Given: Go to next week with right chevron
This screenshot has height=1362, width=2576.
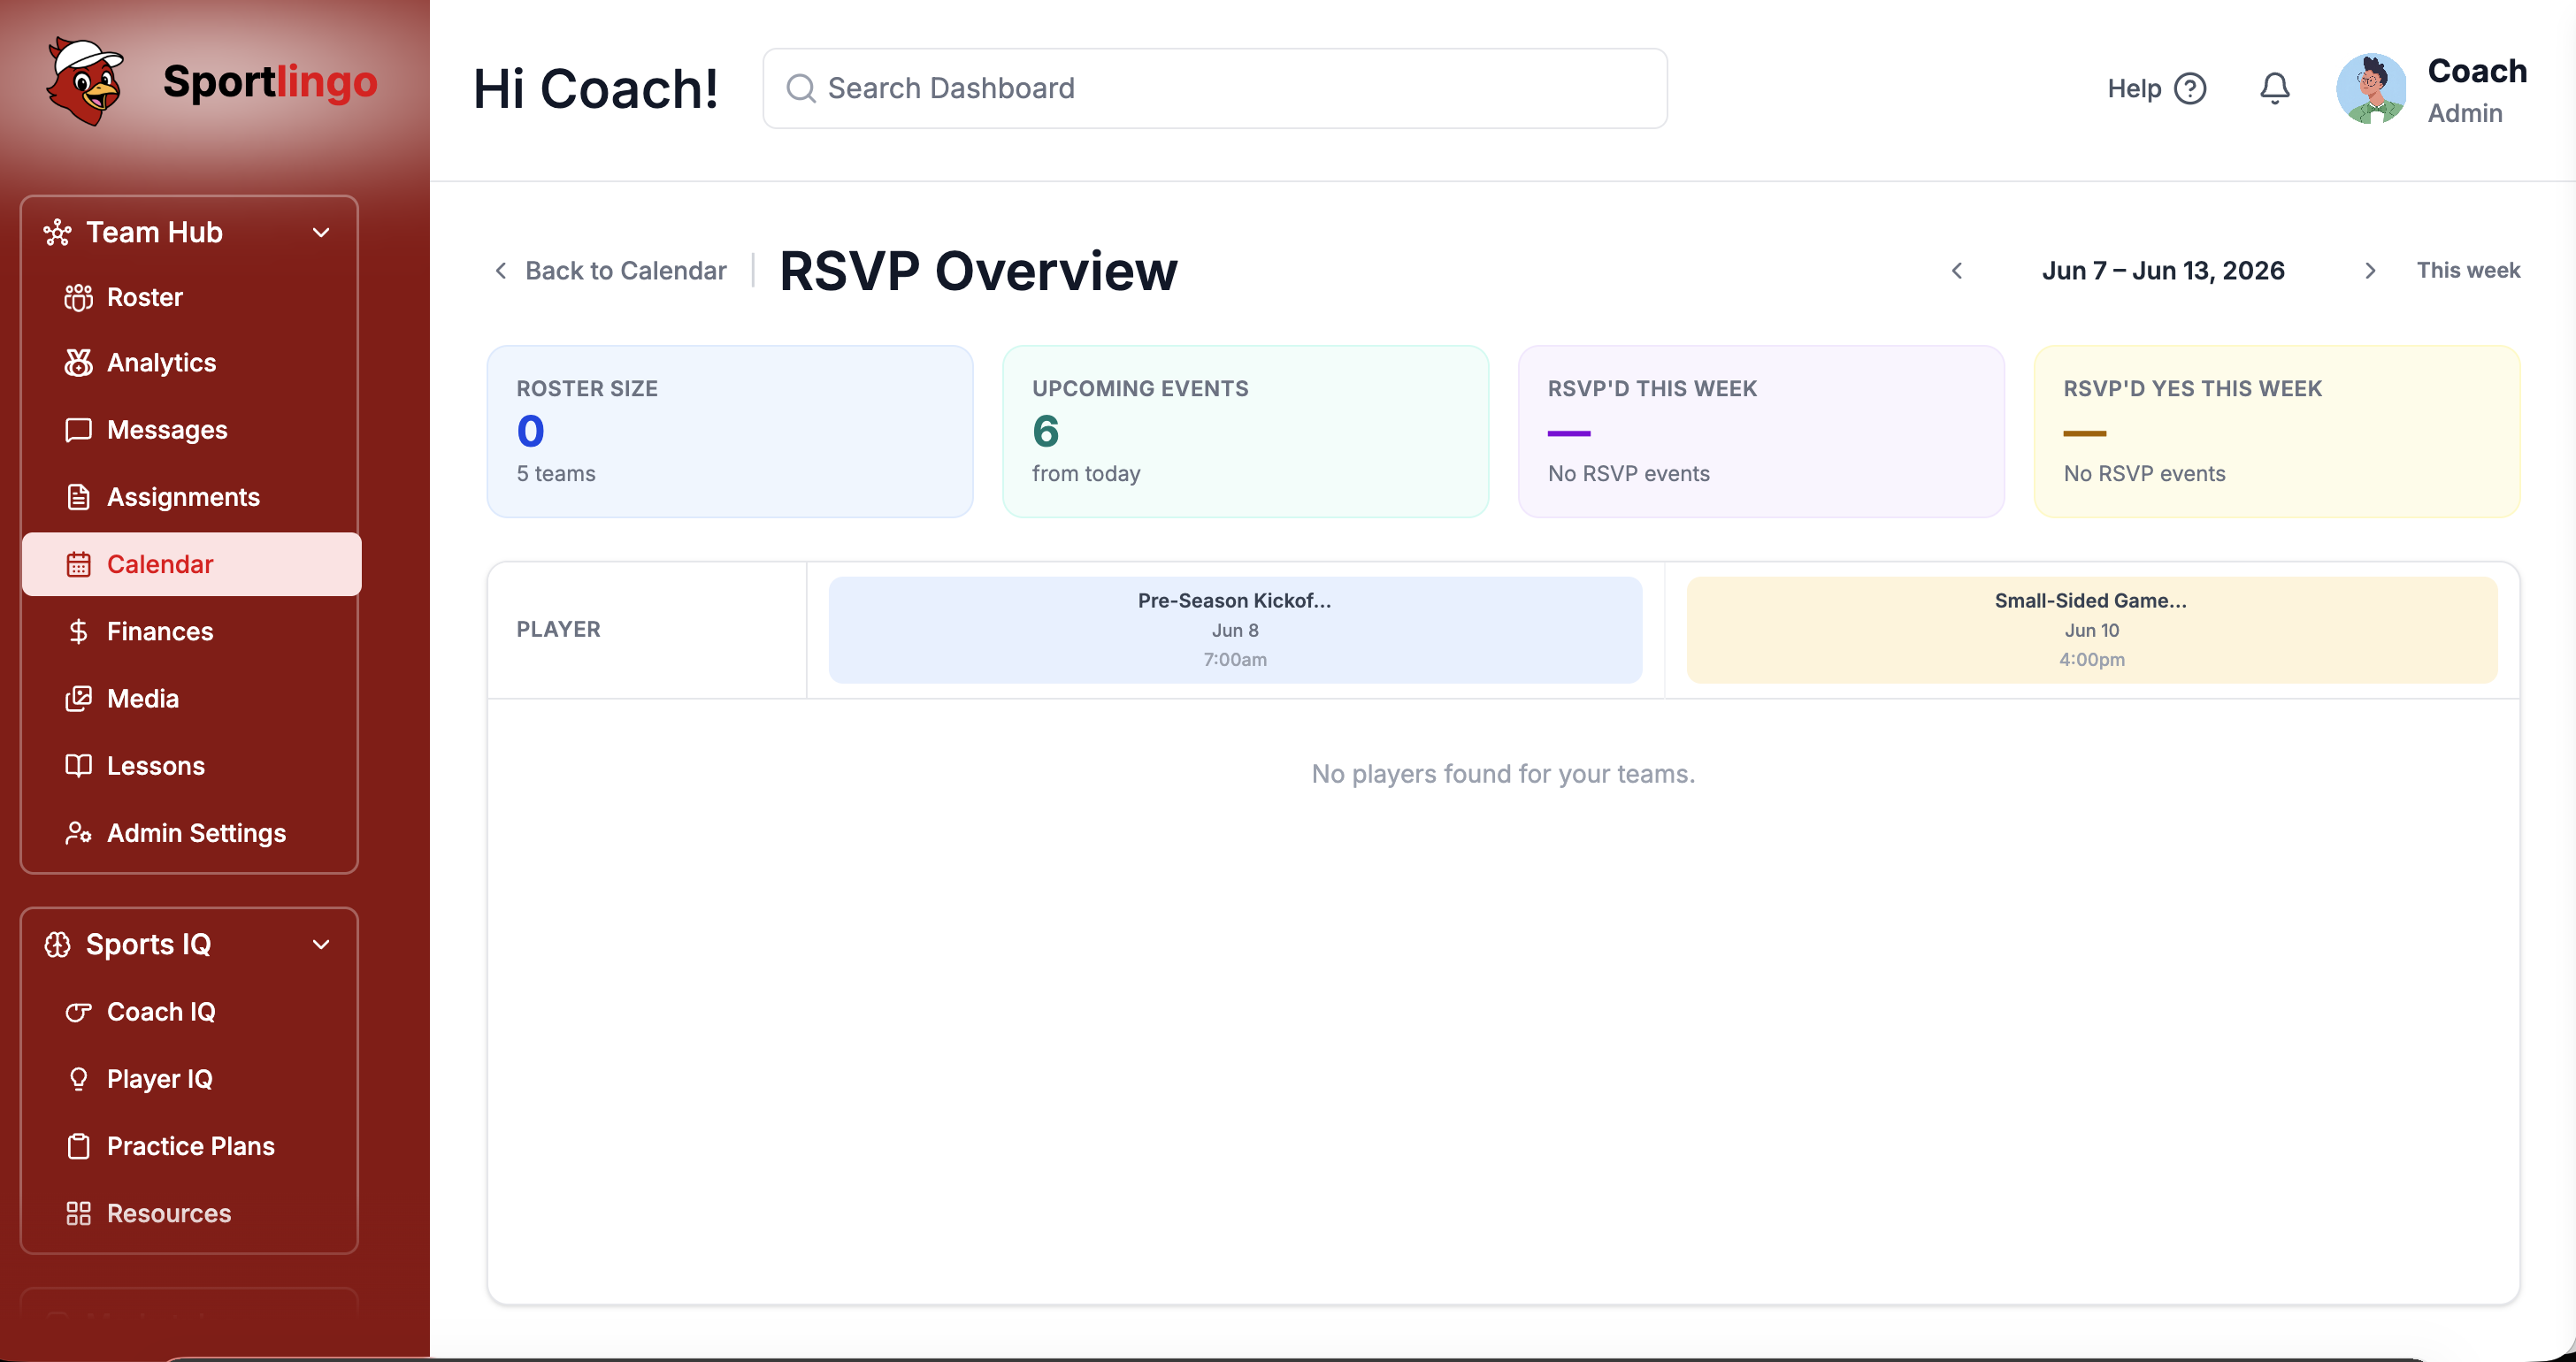Looking at the screenshot, I should pyautogui.click(x=2369, y=271).
